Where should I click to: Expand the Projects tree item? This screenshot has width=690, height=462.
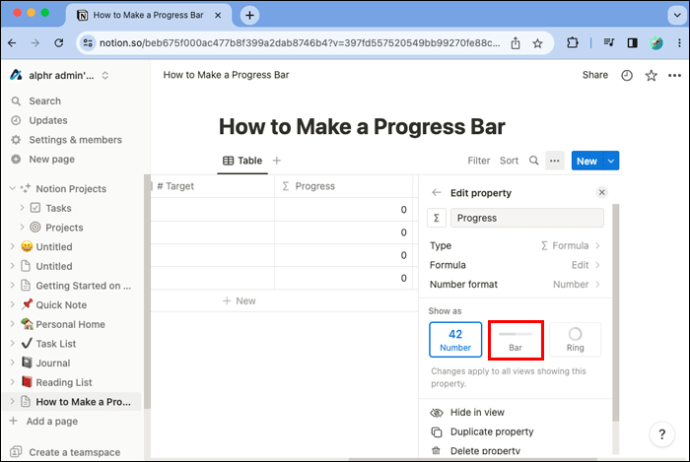click(x=22, y=227)
